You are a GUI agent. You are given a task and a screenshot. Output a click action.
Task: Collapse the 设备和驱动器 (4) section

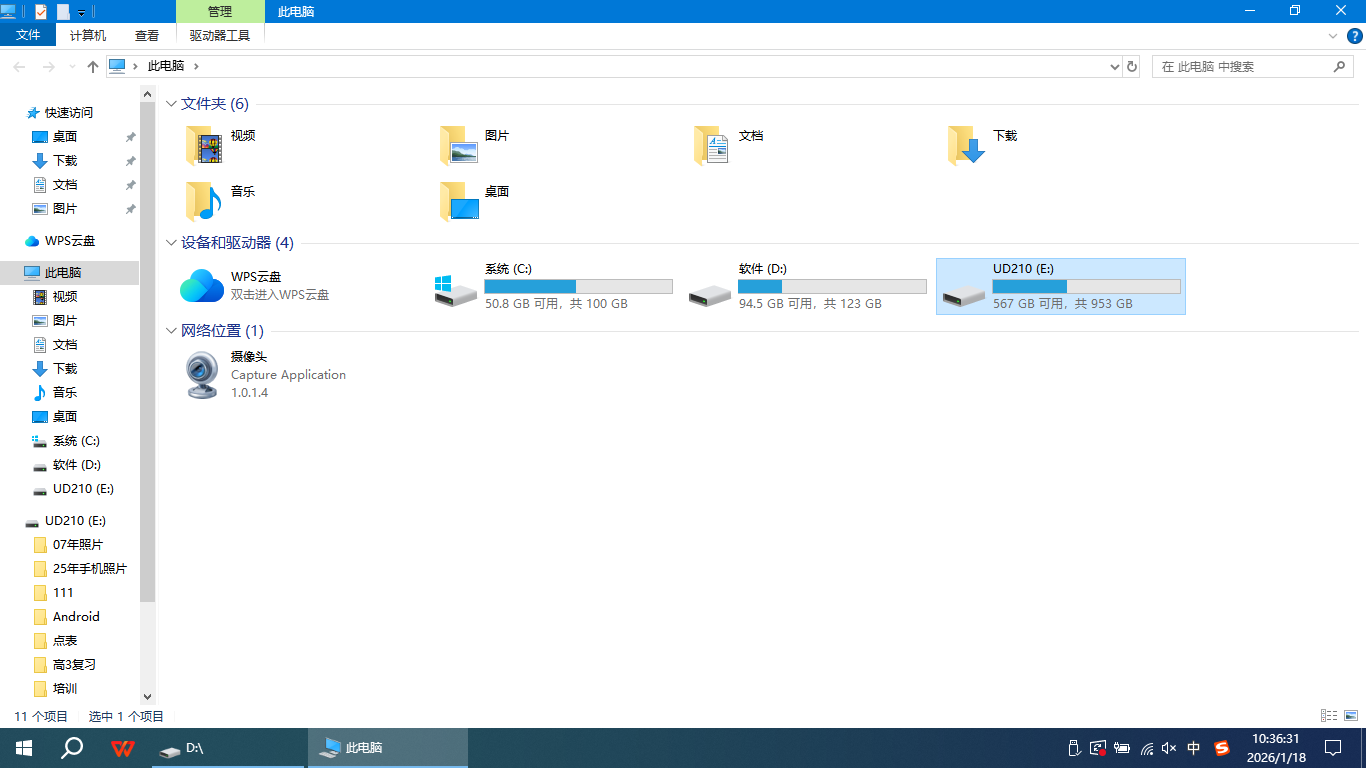pos(171,243)
